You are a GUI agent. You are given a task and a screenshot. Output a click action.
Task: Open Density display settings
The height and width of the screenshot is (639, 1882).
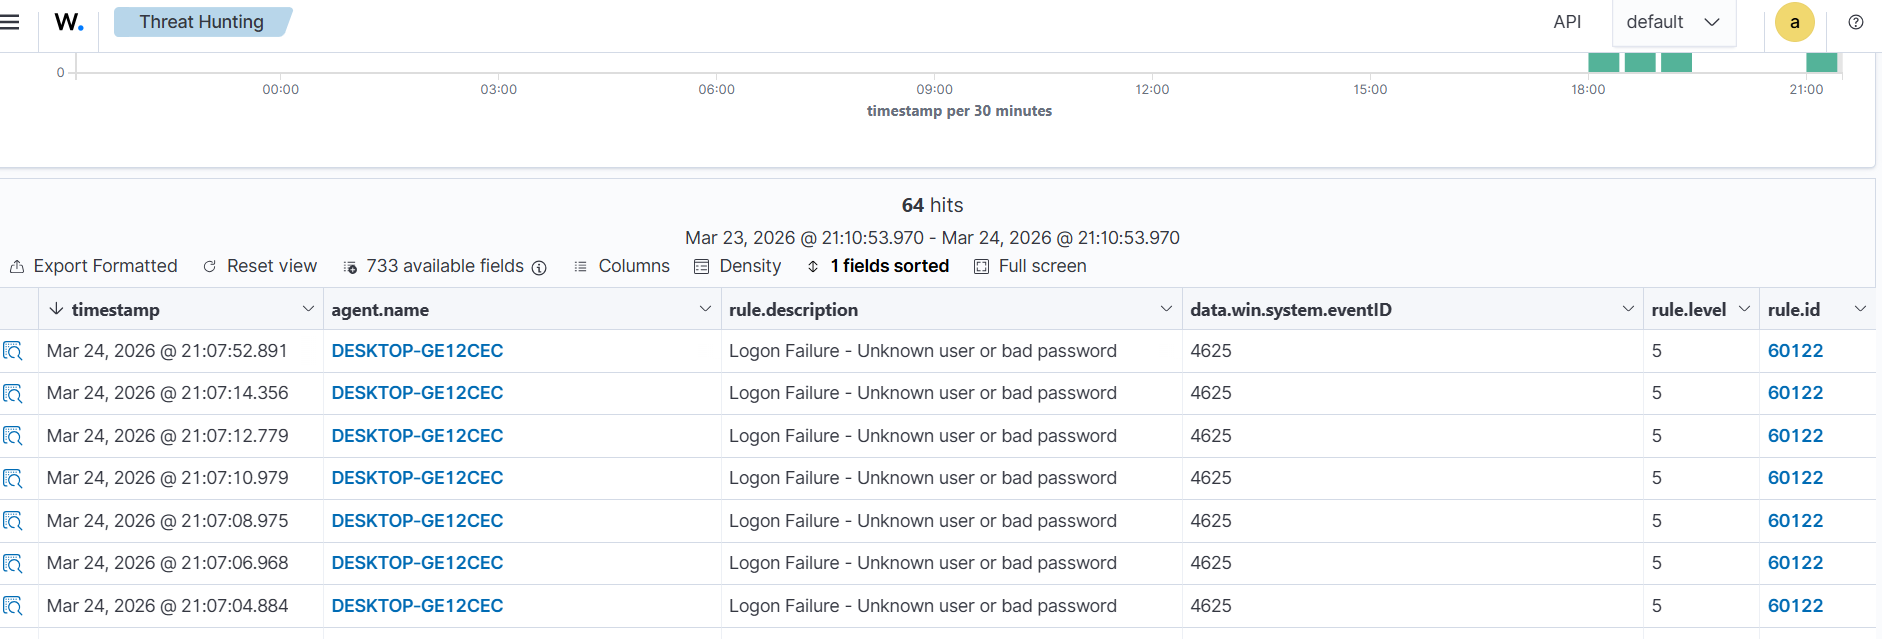tap(738, 266)
